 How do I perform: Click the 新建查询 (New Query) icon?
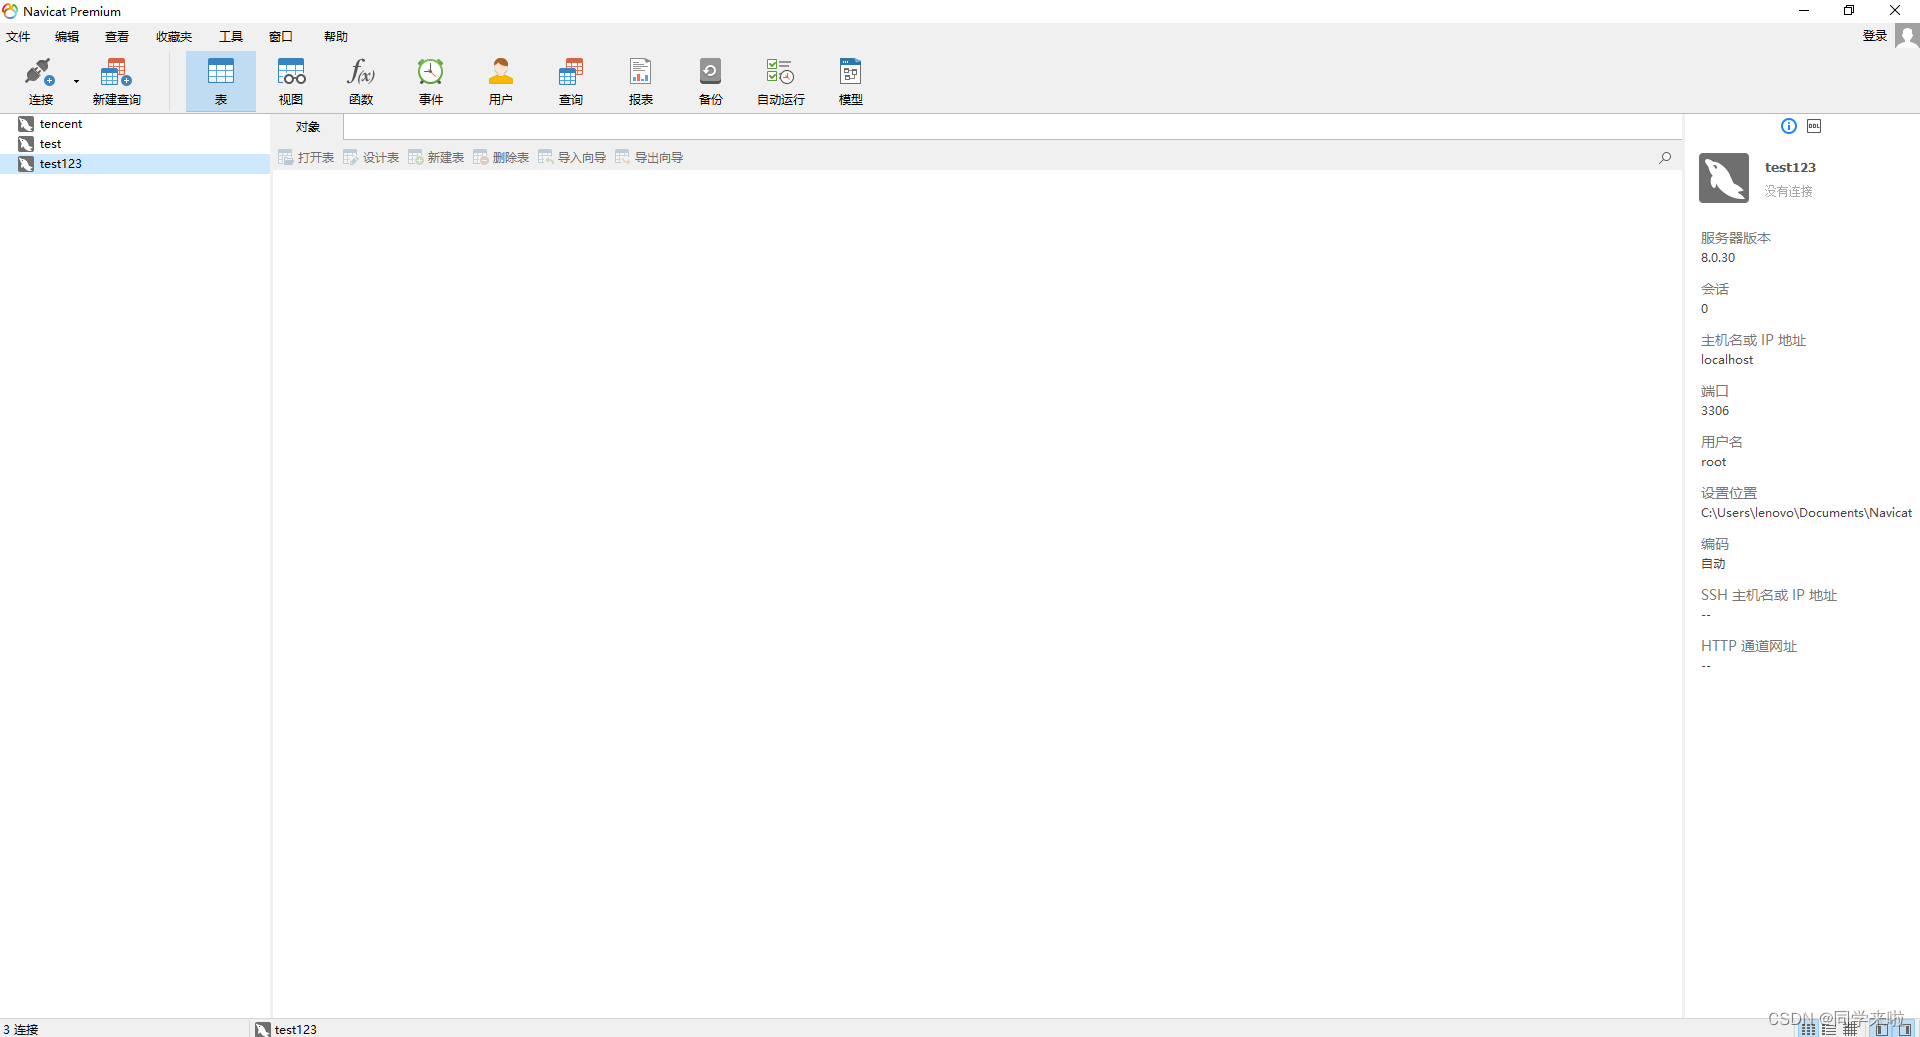(116, 72)
